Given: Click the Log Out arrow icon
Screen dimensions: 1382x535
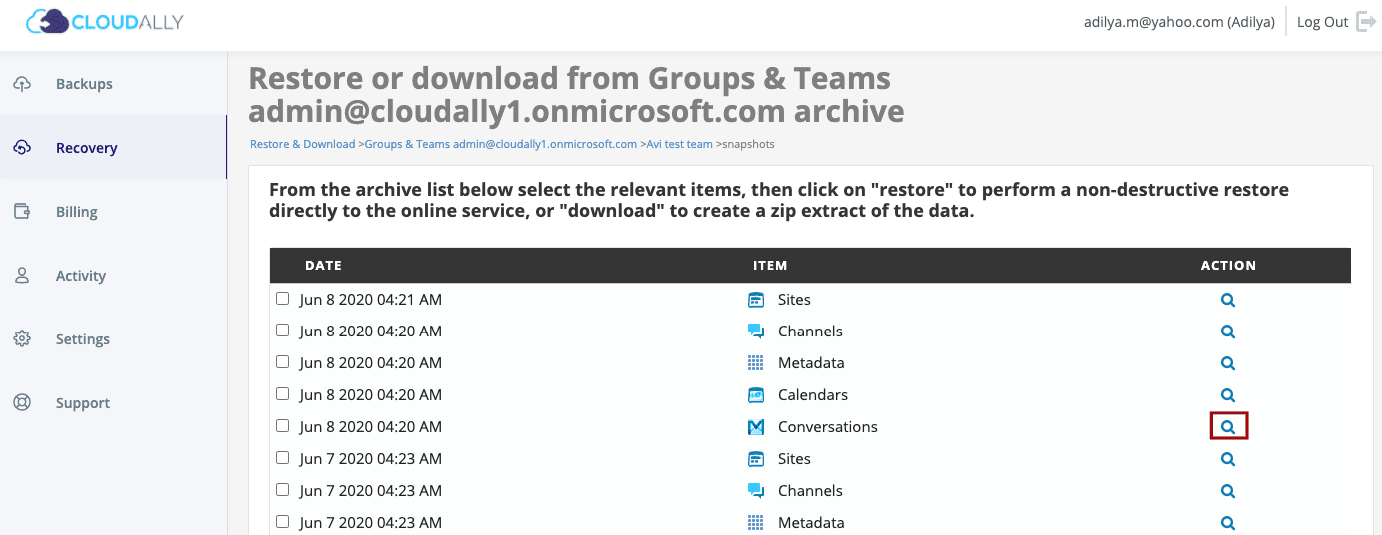Looking at the screenshot, I should [1366, 22].
